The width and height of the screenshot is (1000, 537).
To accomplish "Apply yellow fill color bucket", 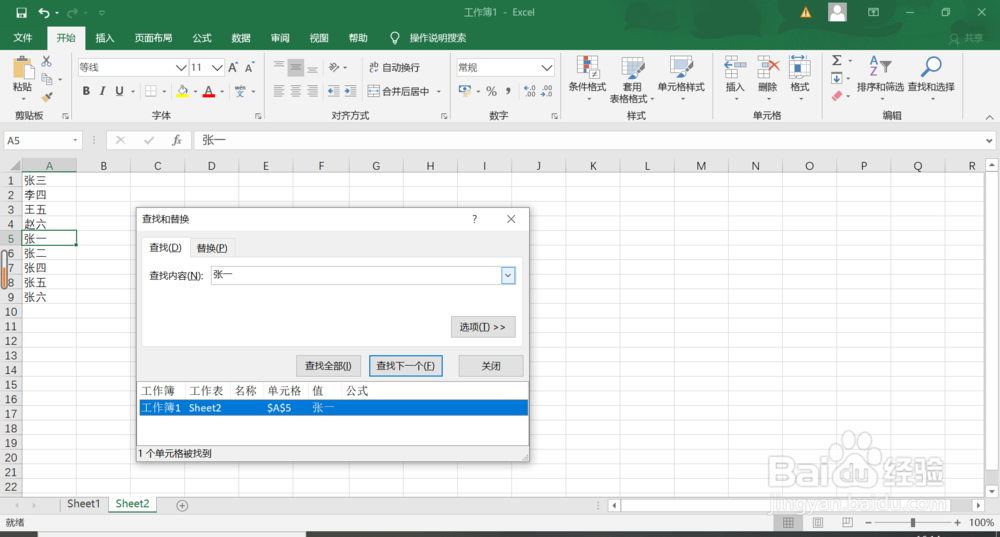I will [182, 91].
